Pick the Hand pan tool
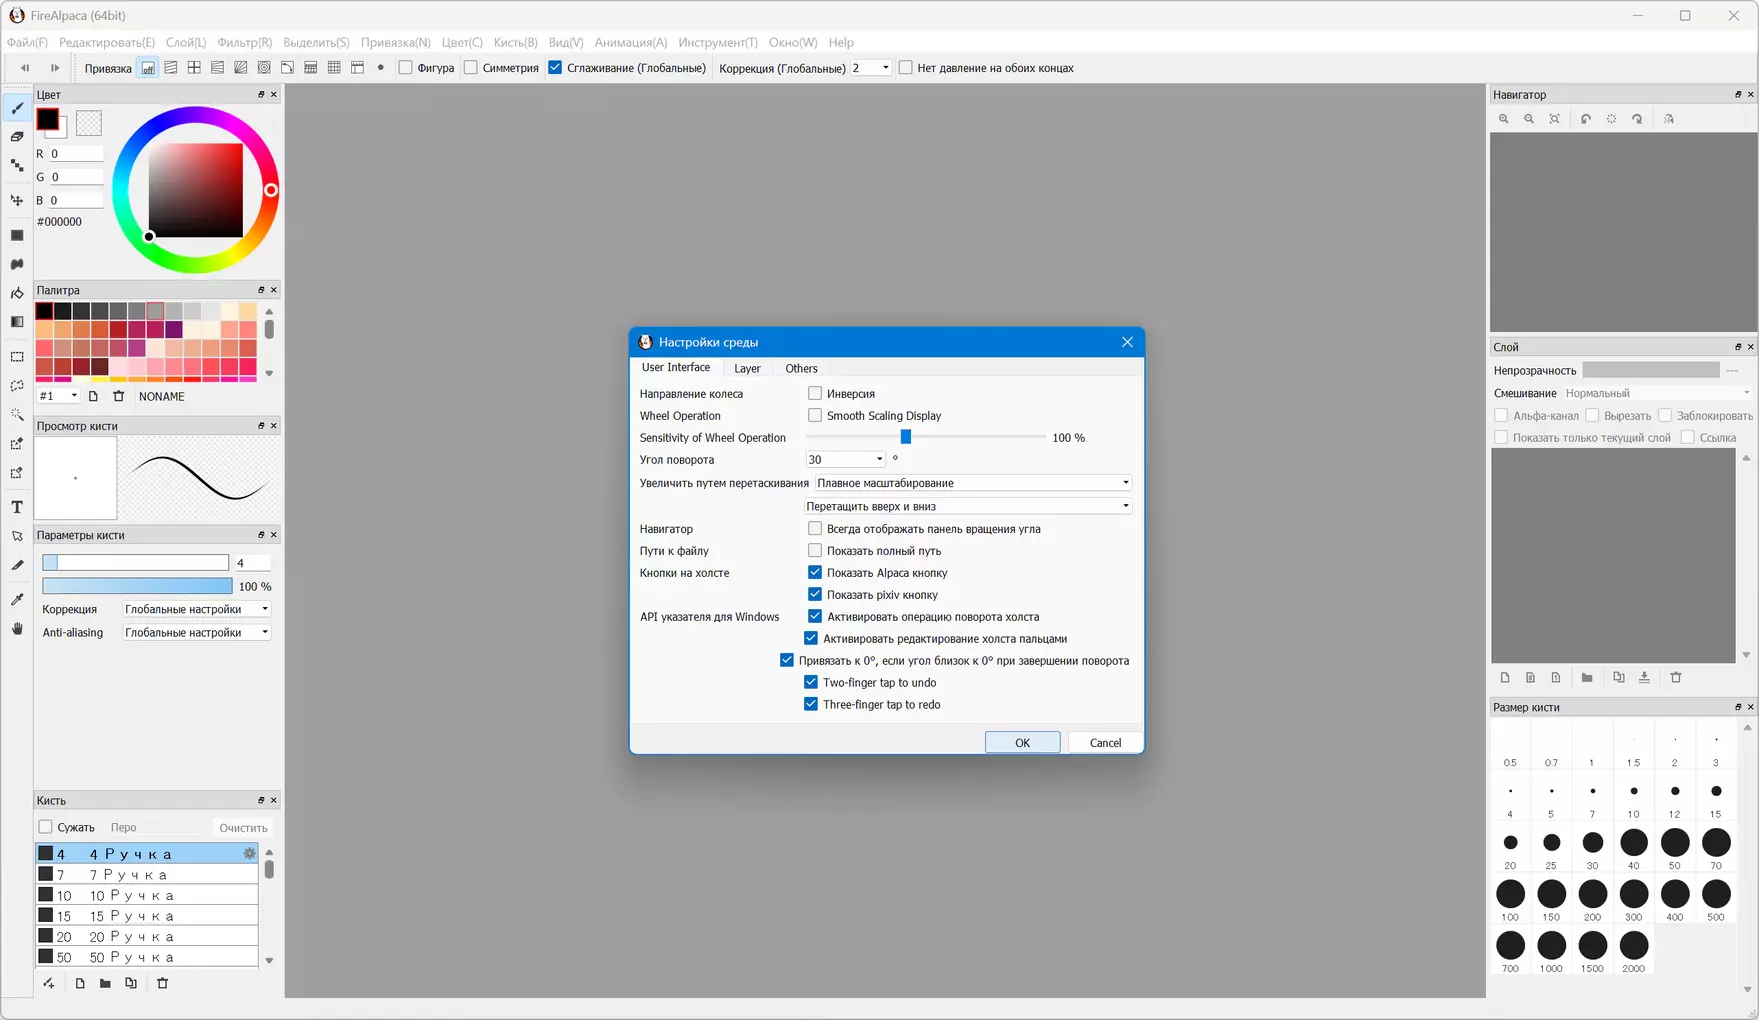 [17, 629]
